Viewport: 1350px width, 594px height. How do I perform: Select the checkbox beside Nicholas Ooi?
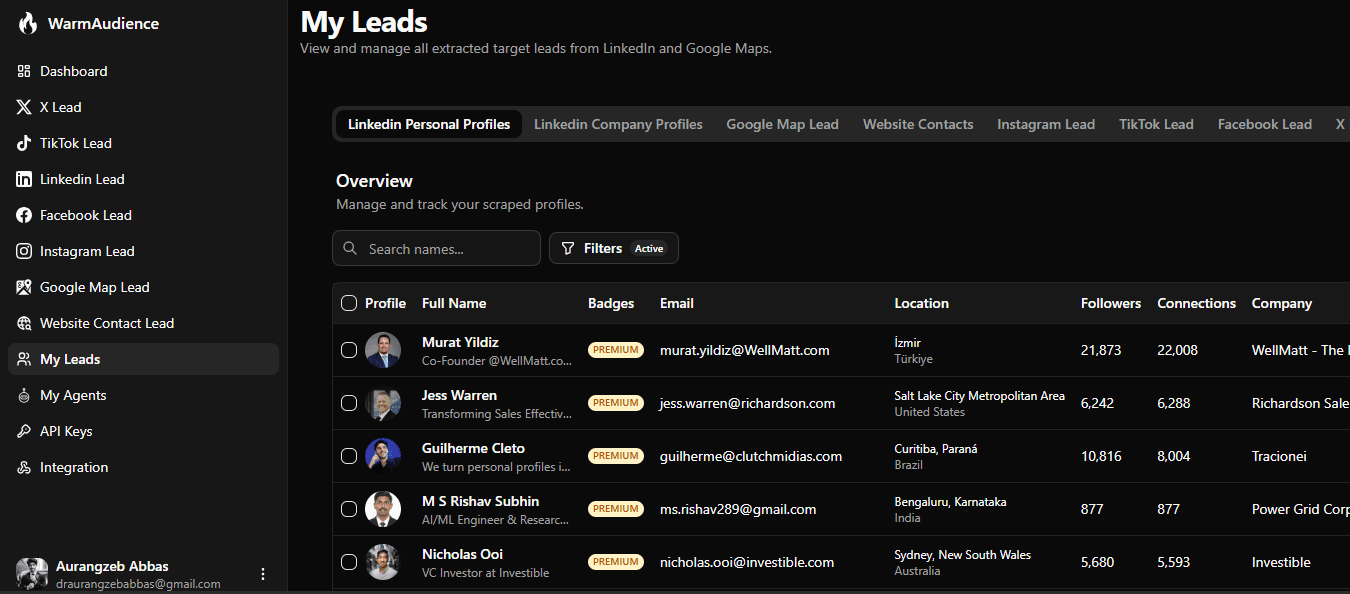pos(349,562)
